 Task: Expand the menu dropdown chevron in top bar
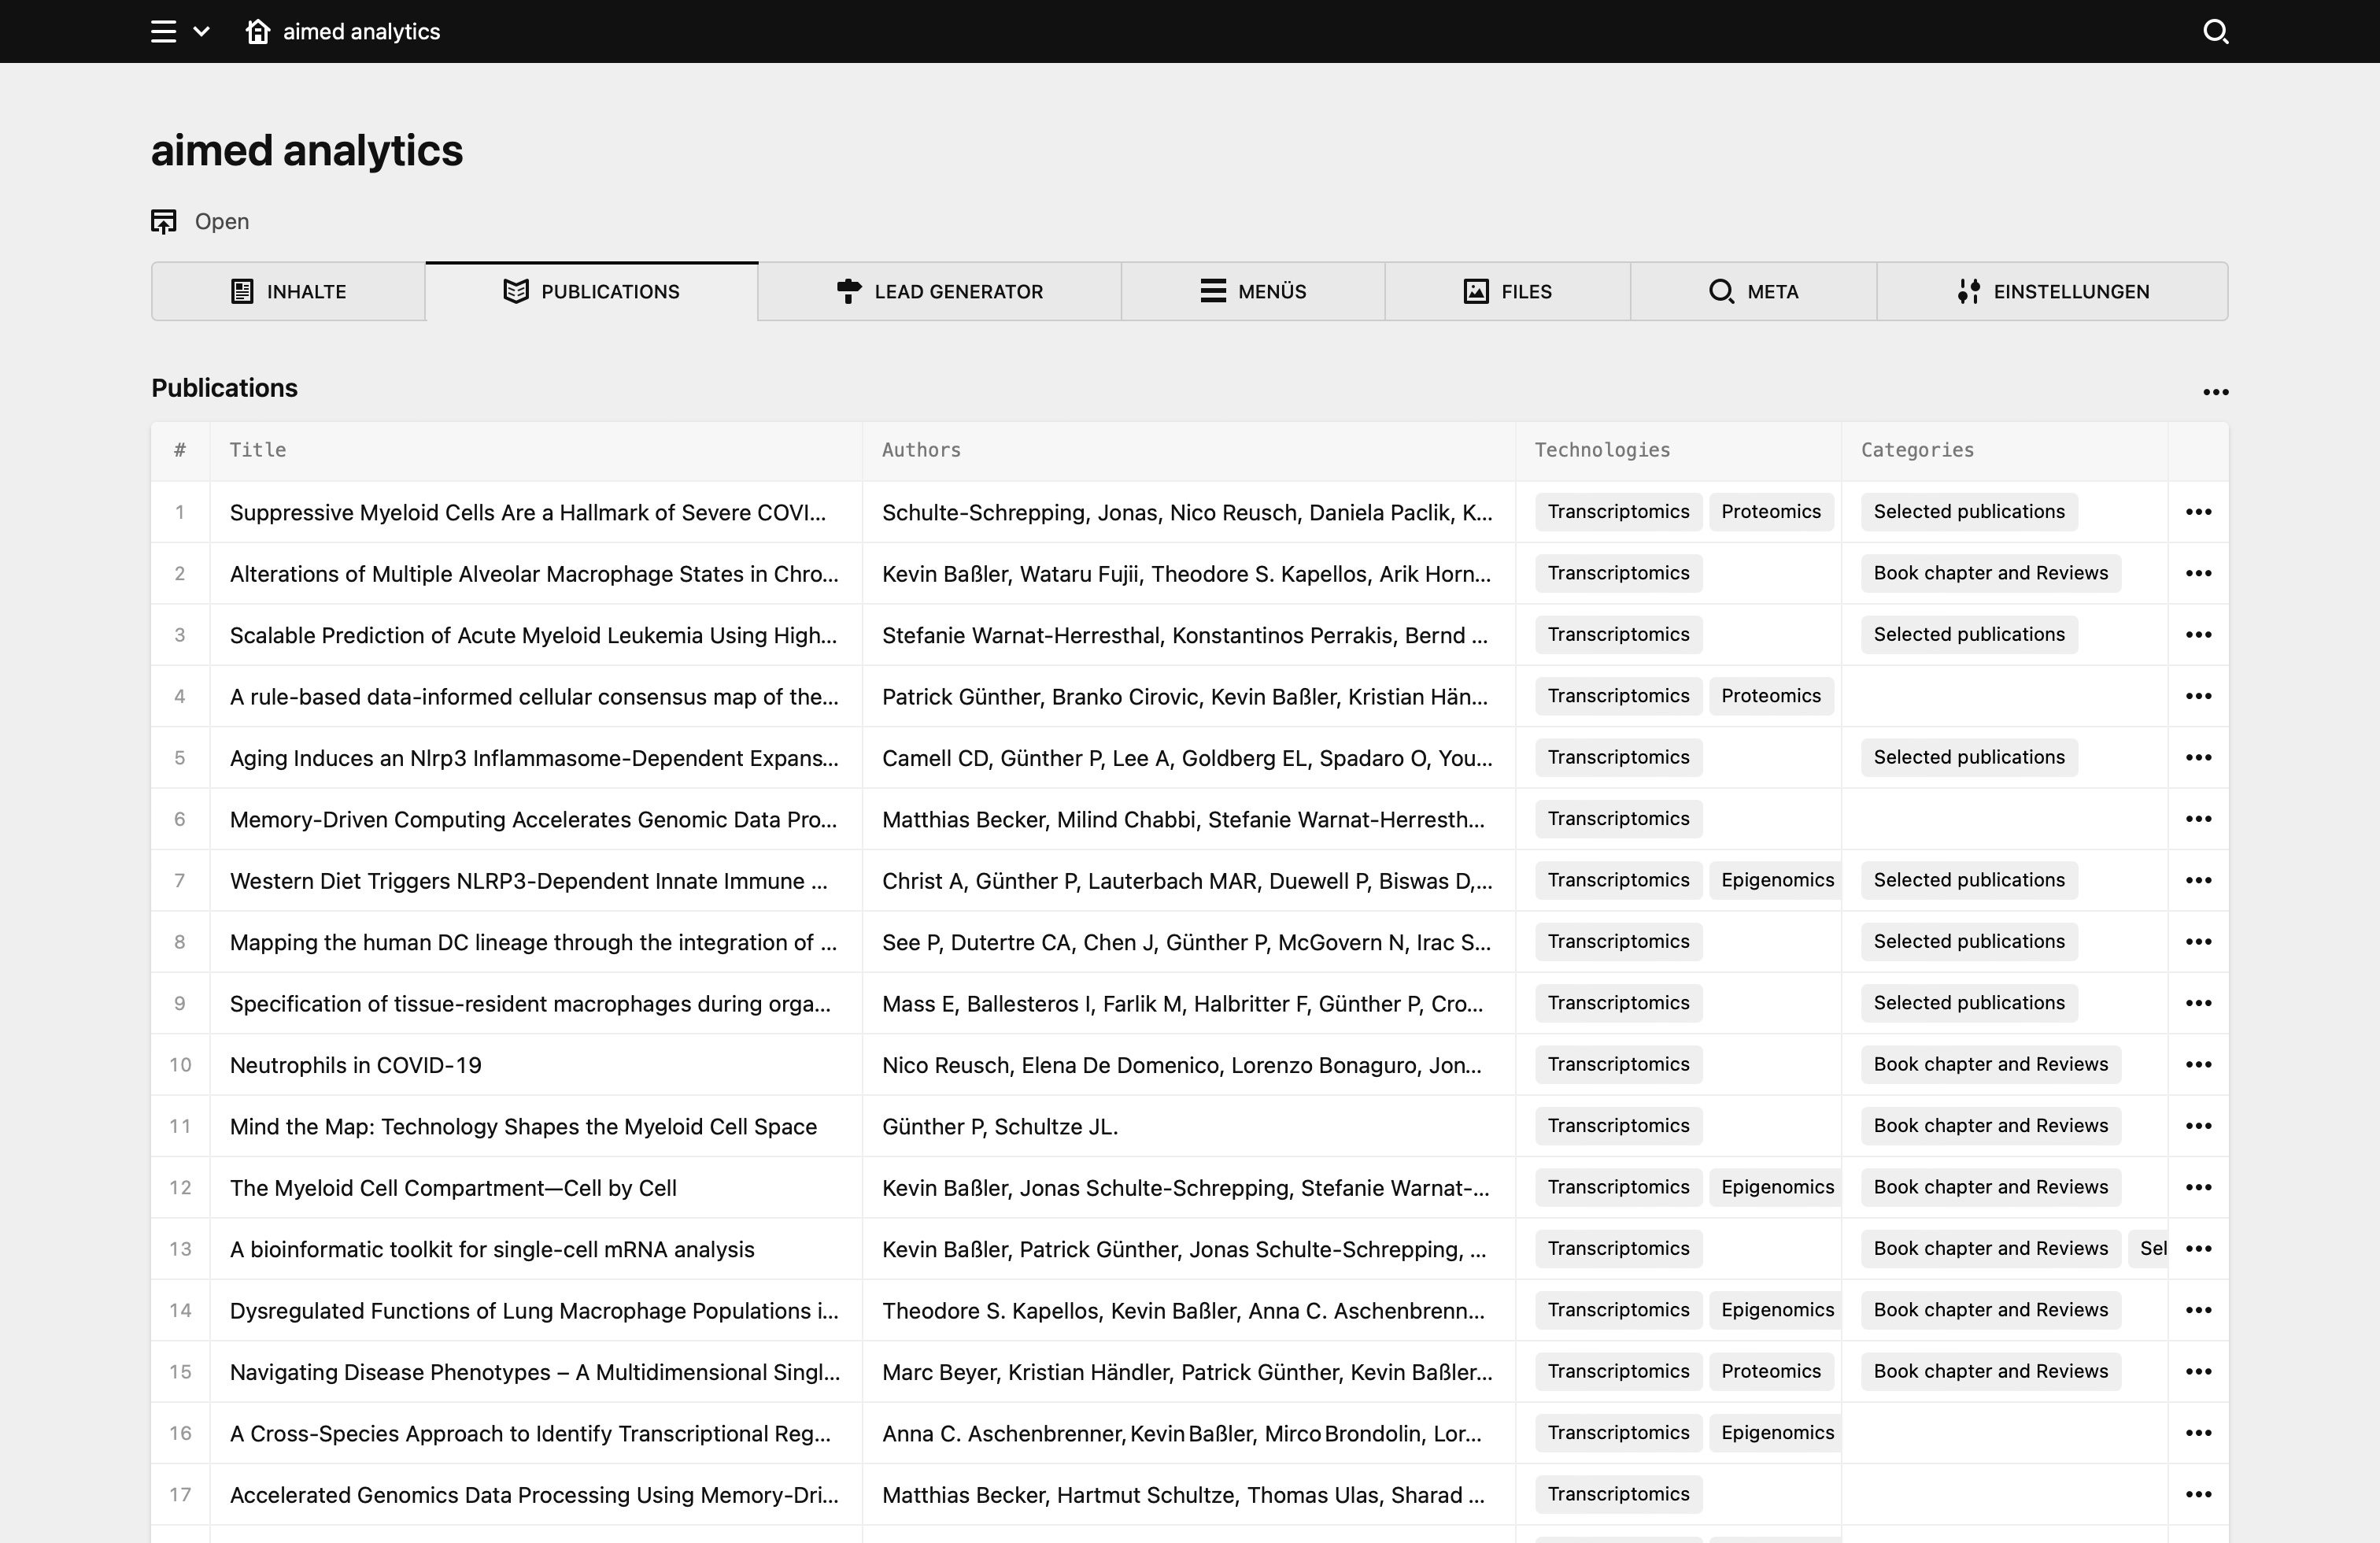tap(201, 32)
